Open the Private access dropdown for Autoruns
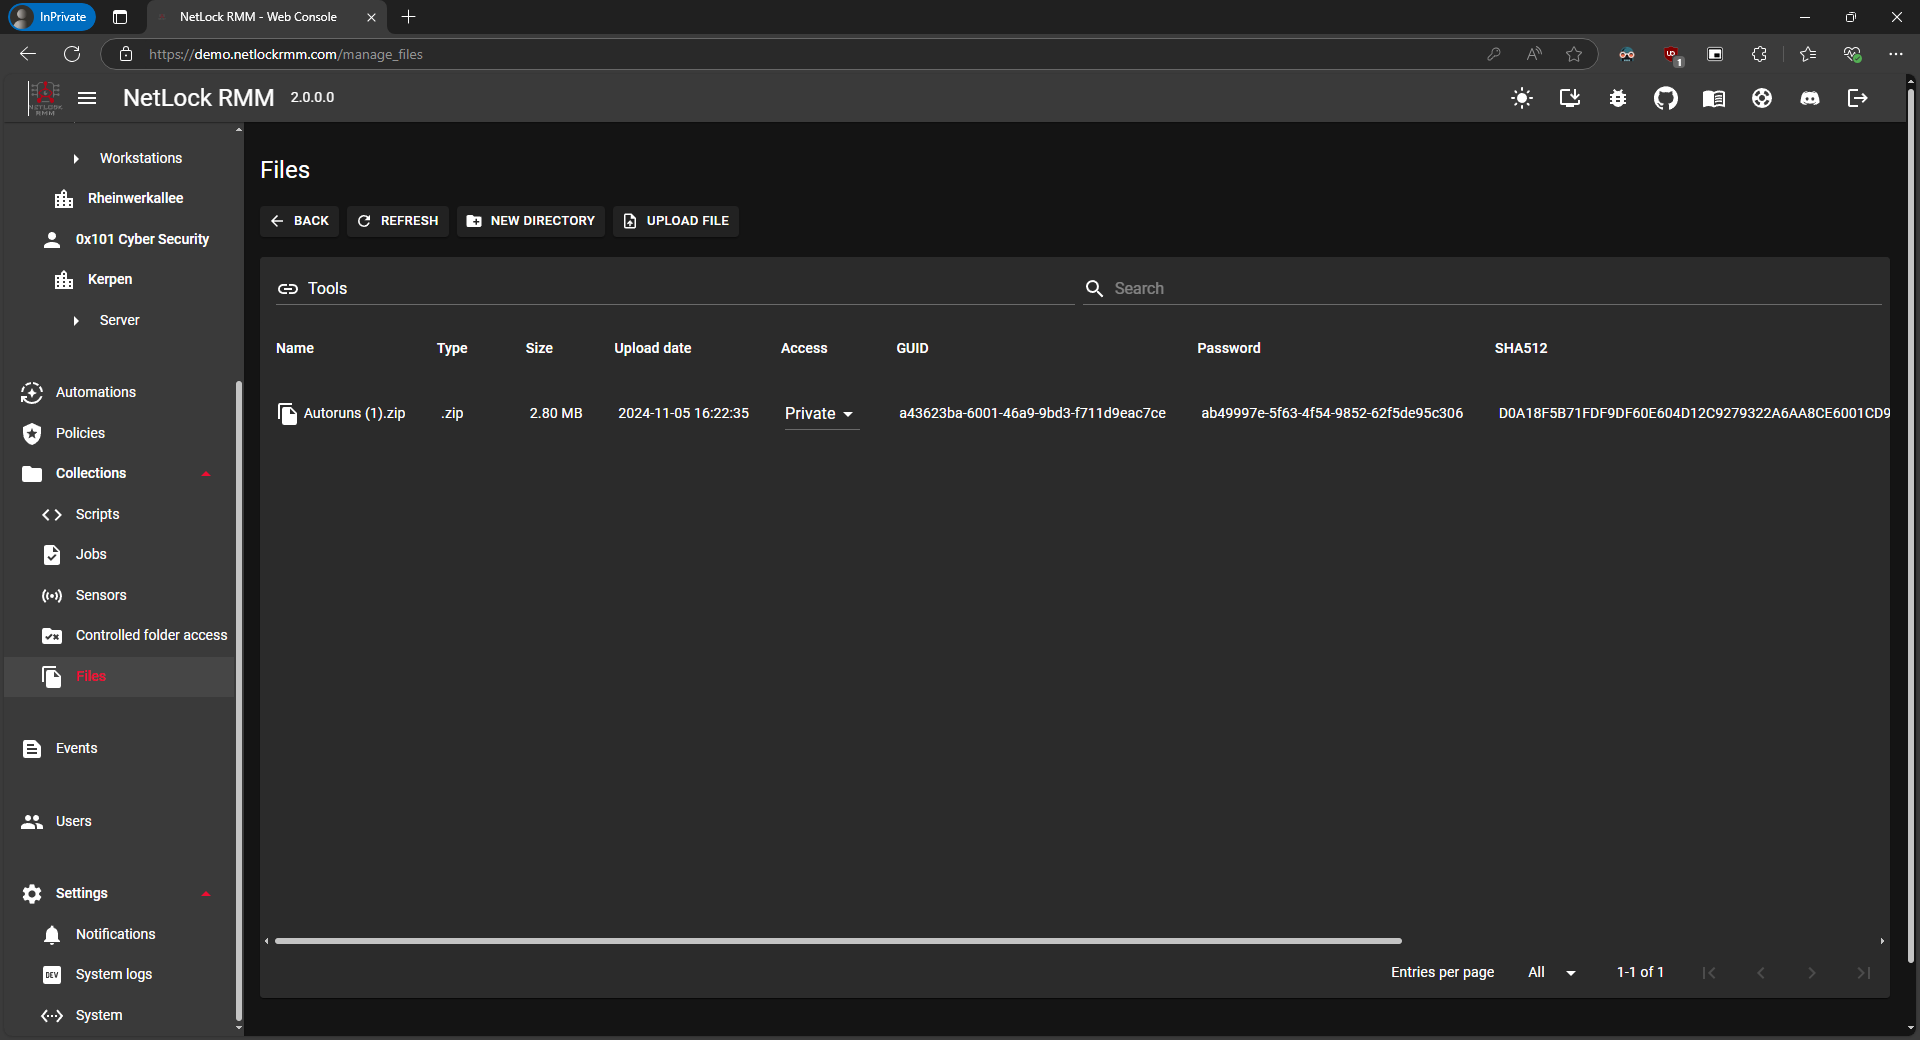Image resolution: width=1920 pixels, height=1040 pixels. coord(820,413)
